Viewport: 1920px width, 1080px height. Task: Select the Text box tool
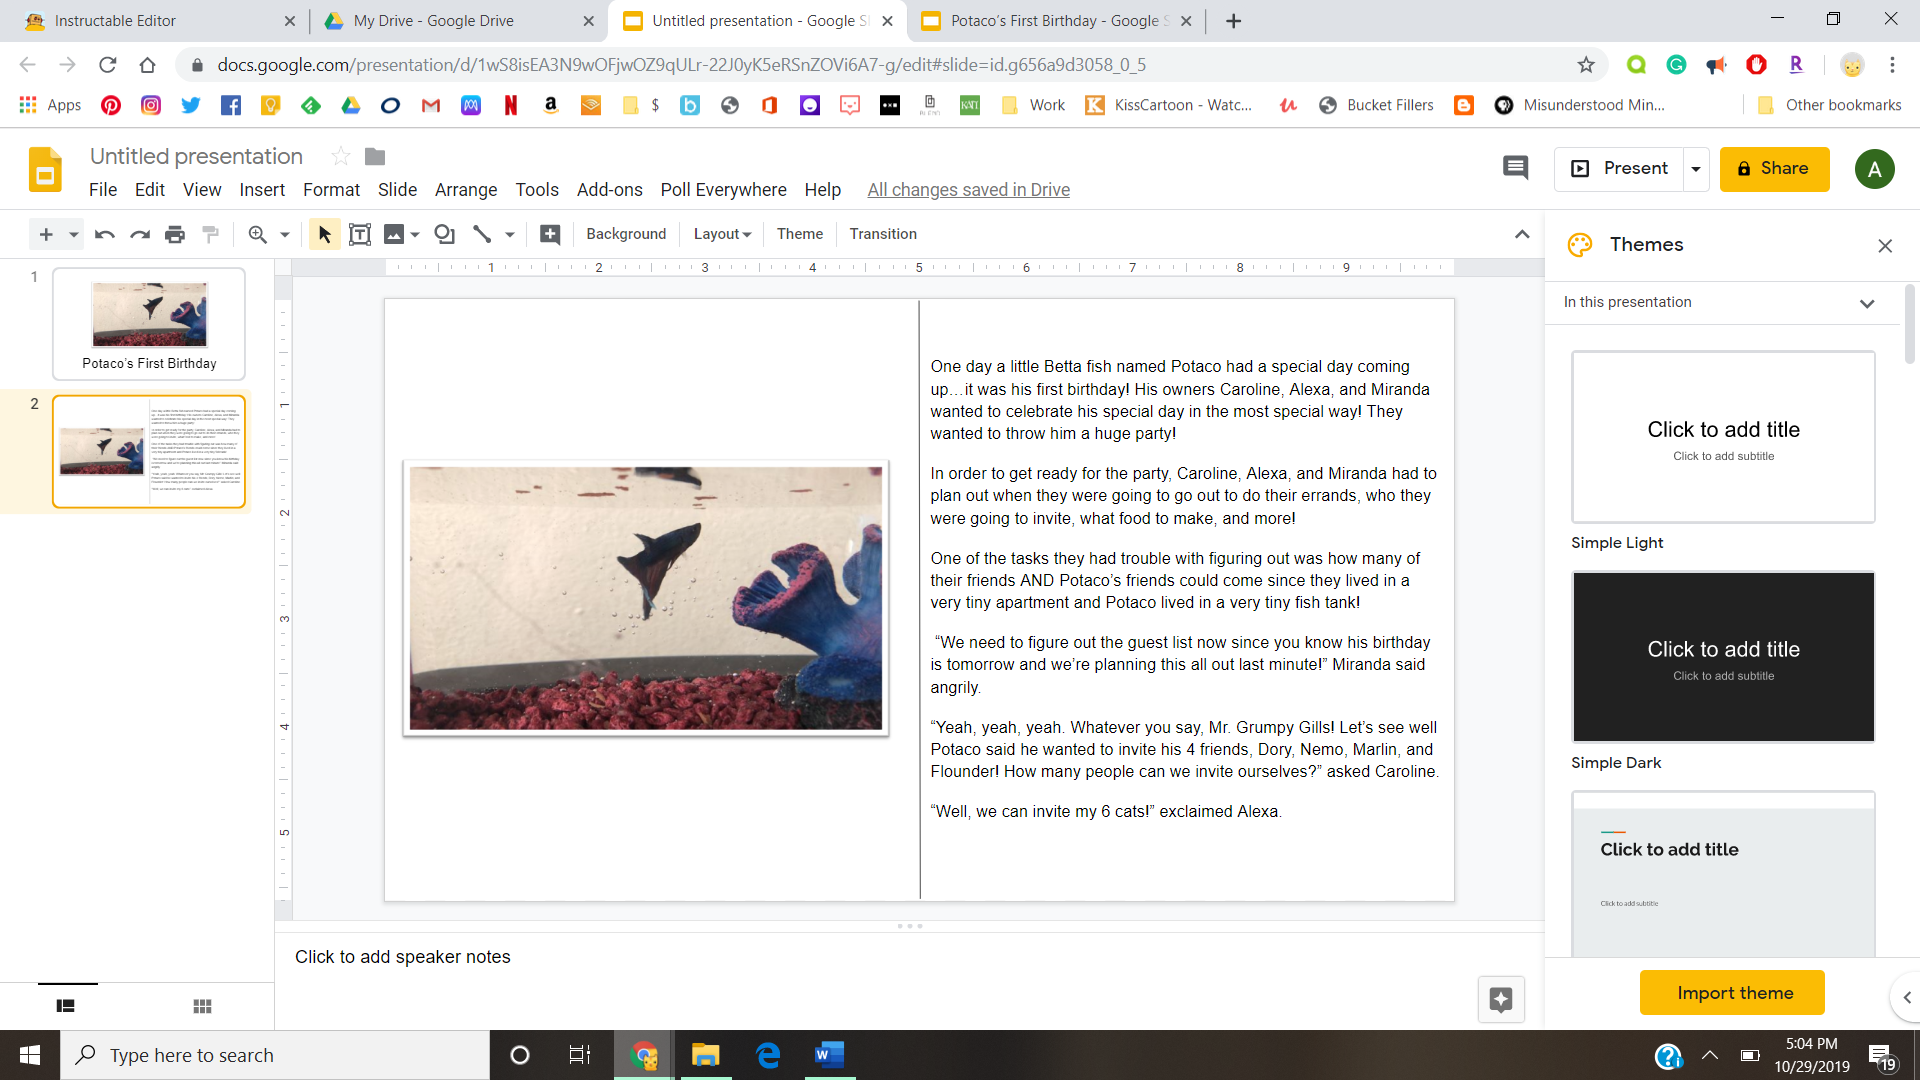[360, 234]
